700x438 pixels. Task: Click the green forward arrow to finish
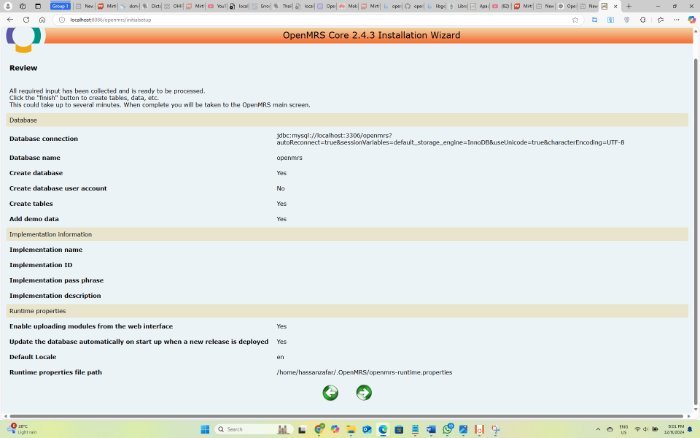pyautogui.click(x=363, y=393)
